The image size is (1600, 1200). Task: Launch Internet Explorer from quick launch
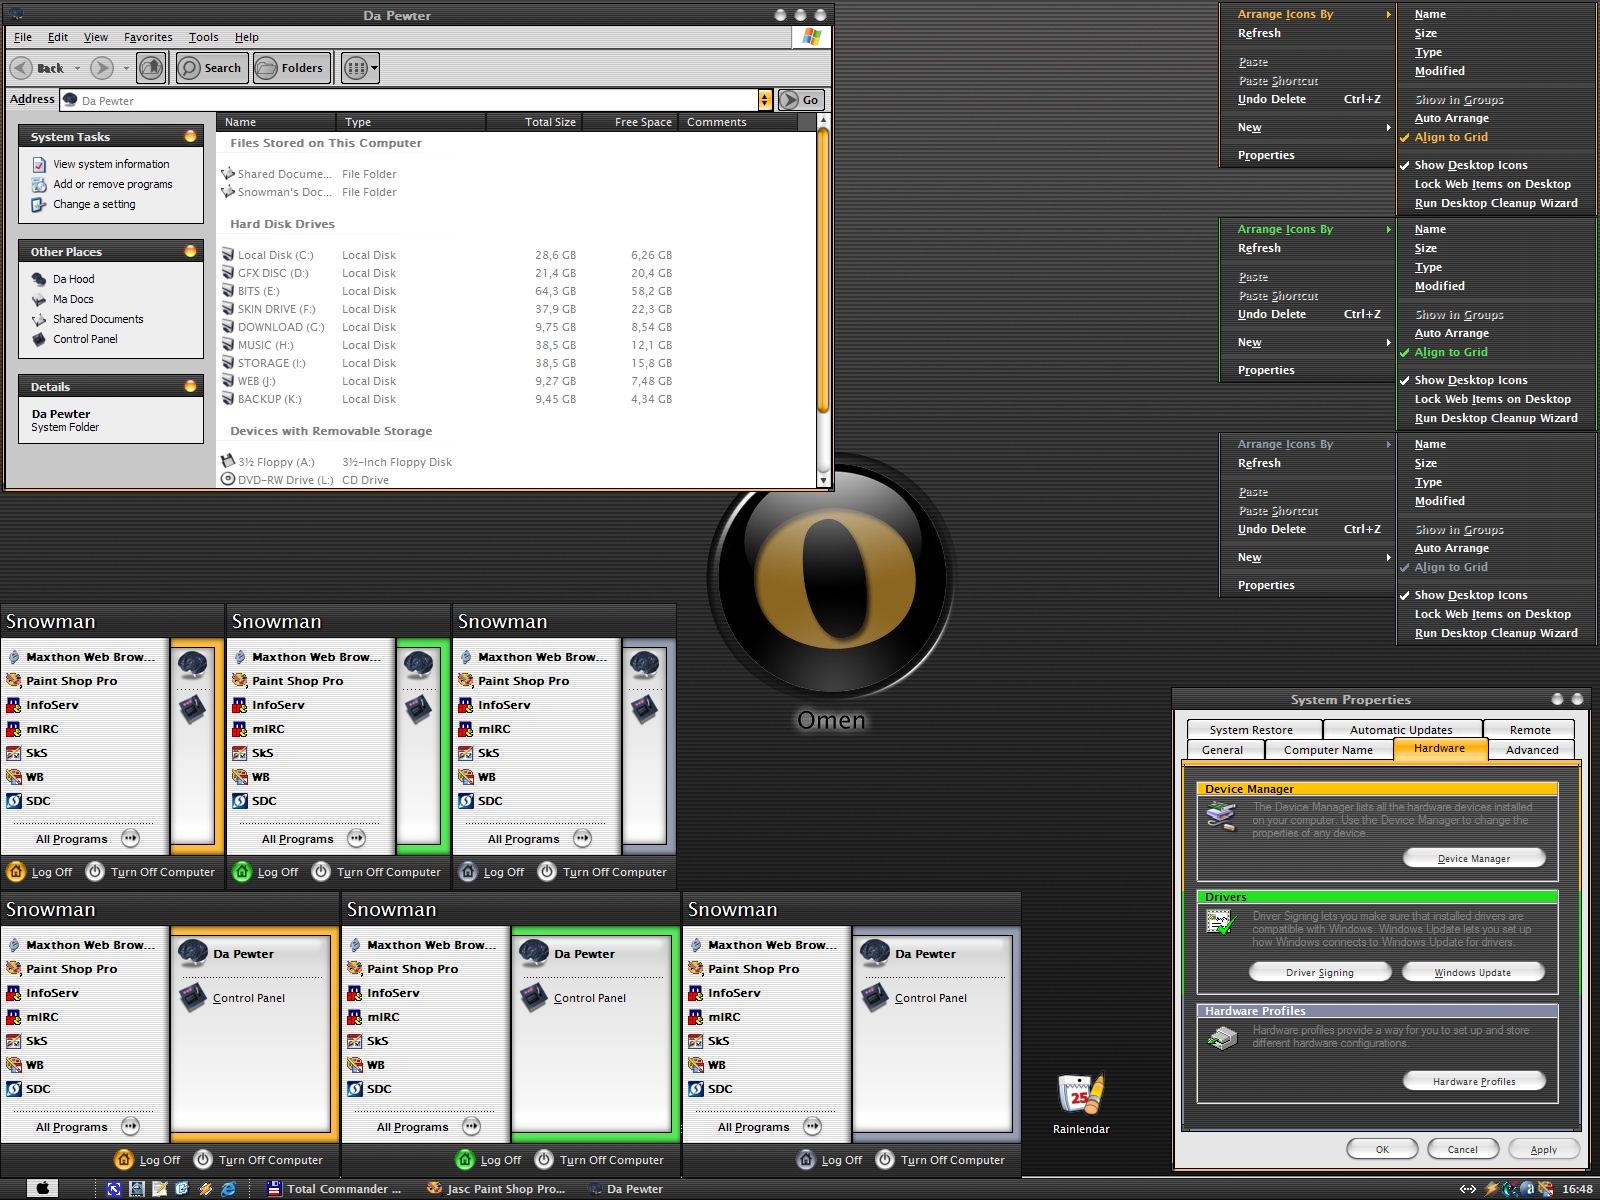click(x=228, y=1189)
